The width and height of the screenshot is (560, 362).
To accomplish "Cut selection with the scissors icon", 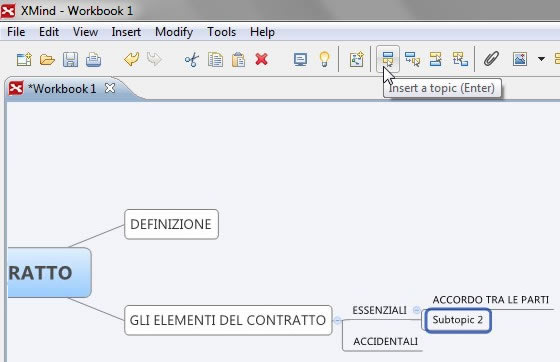I will pos(192,59).
